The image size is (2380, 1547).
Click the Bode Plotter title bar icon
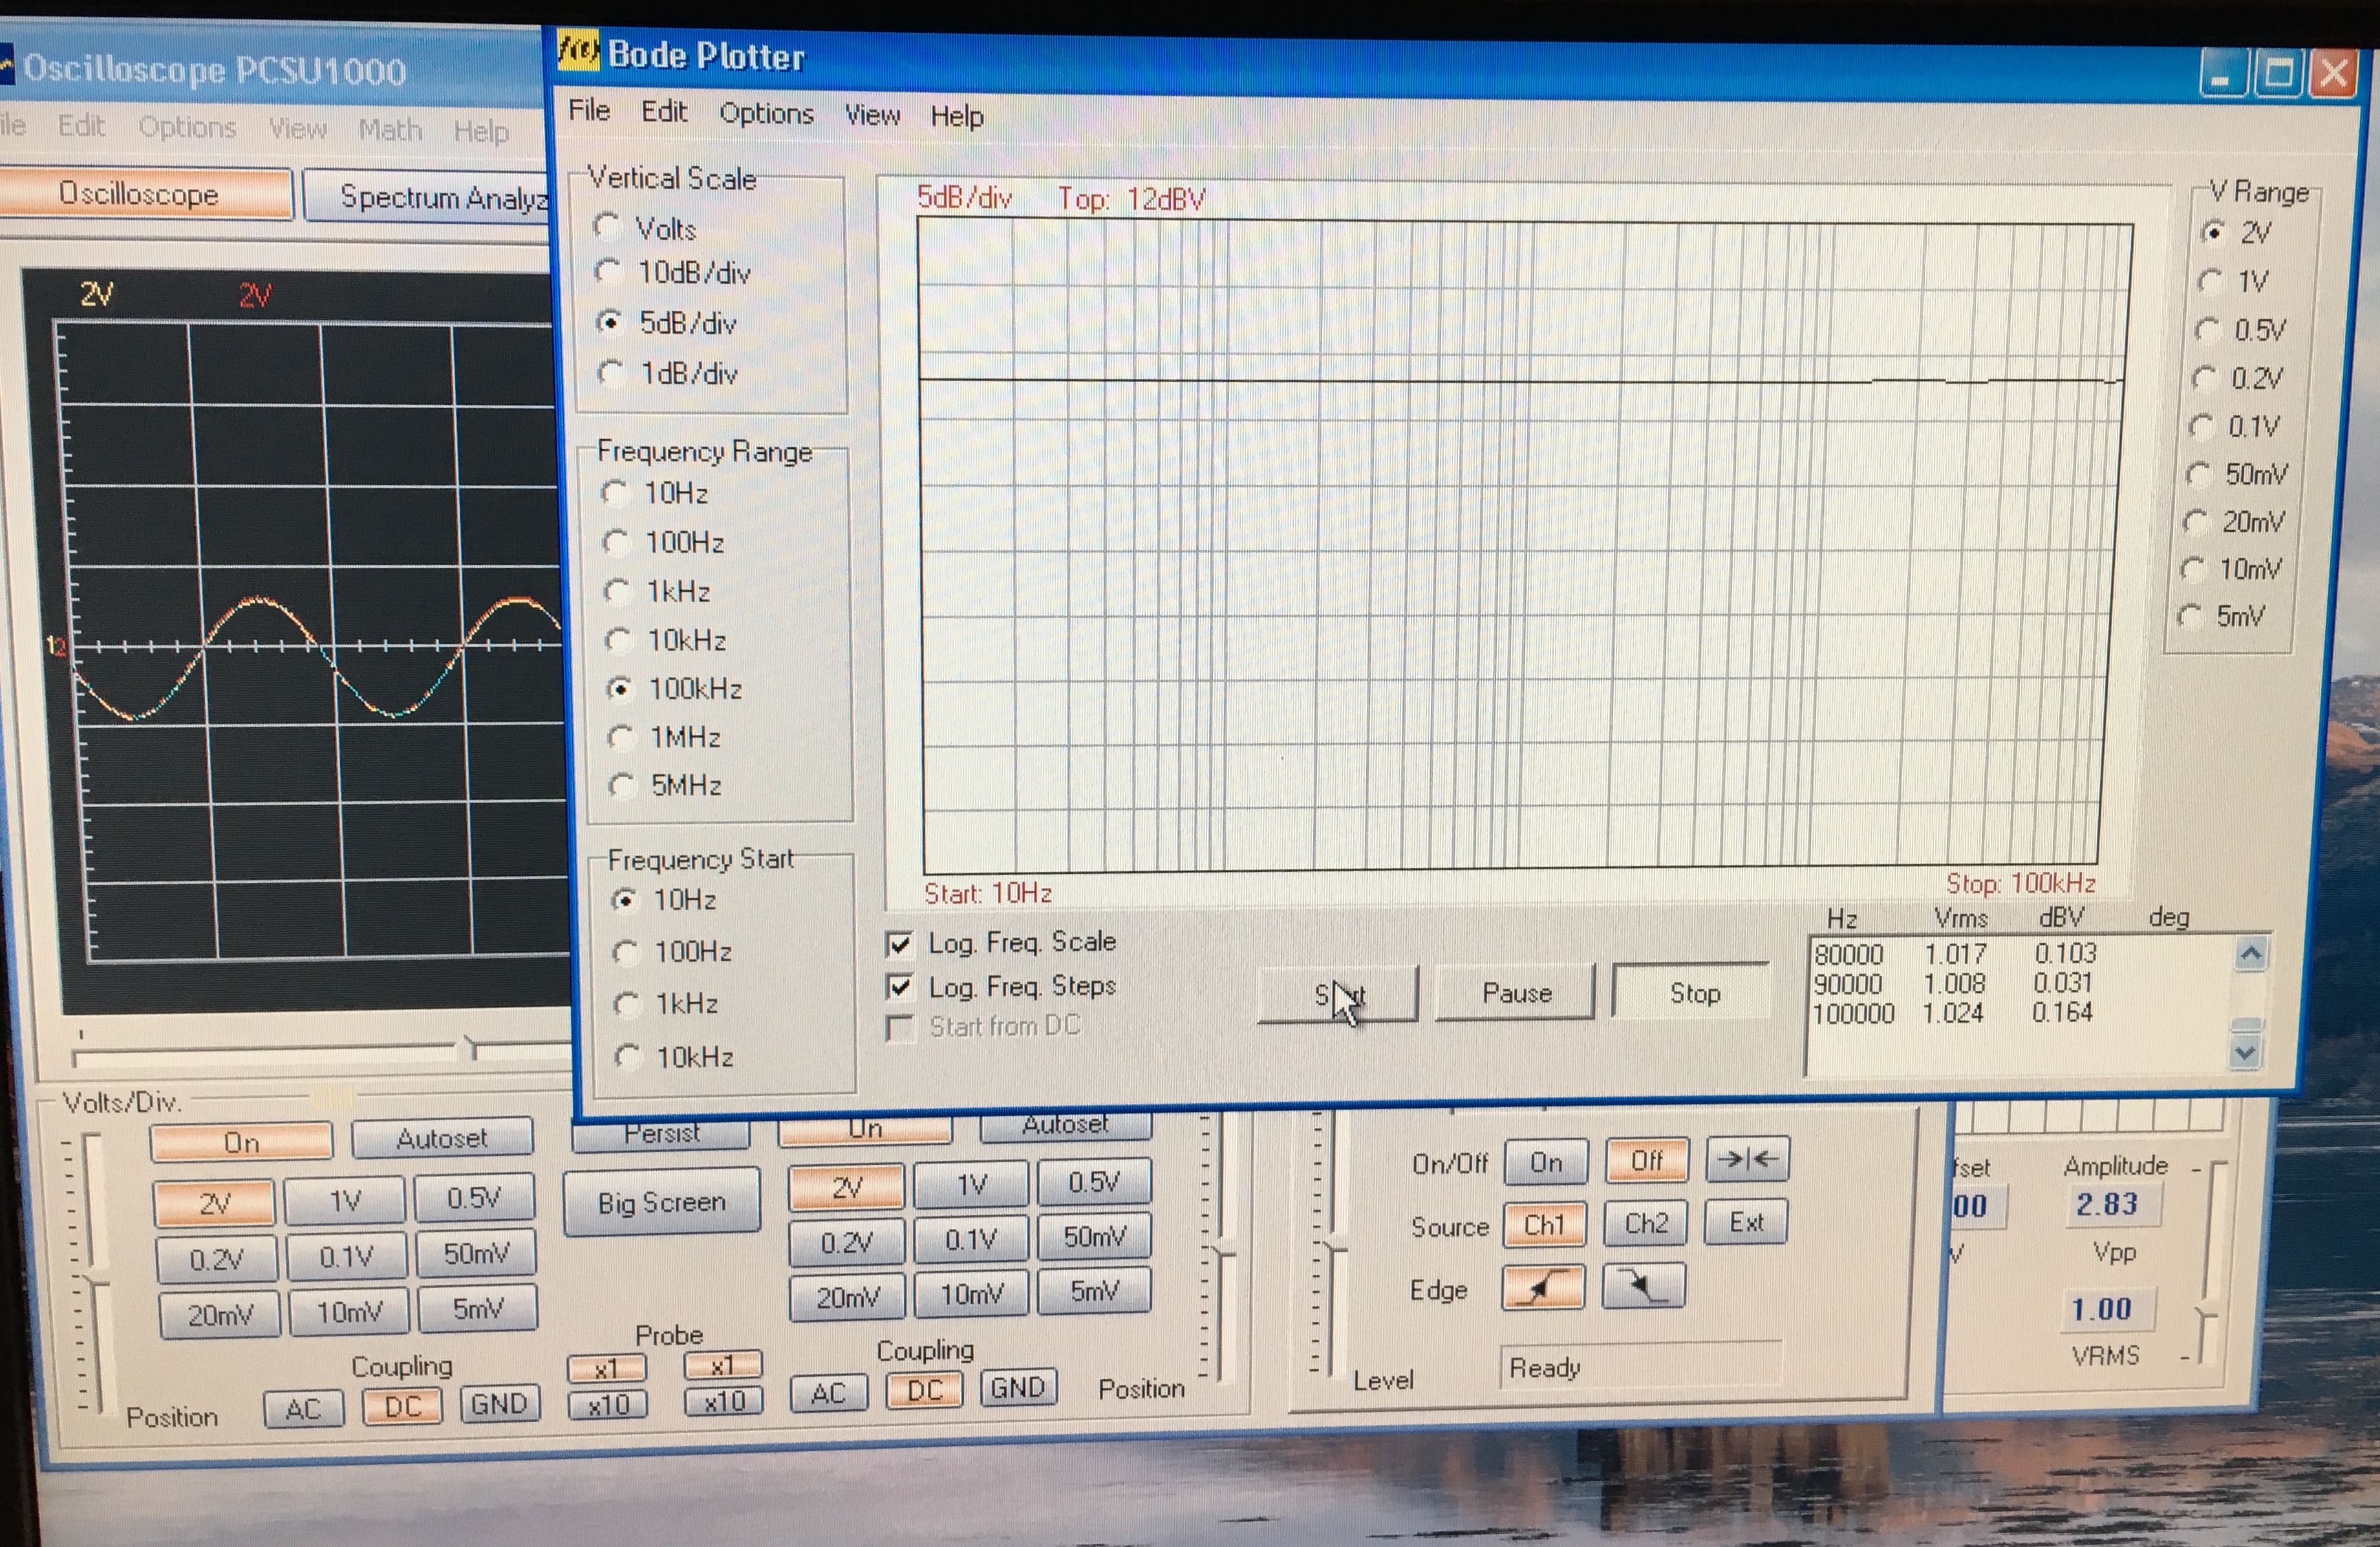point(578,50)
